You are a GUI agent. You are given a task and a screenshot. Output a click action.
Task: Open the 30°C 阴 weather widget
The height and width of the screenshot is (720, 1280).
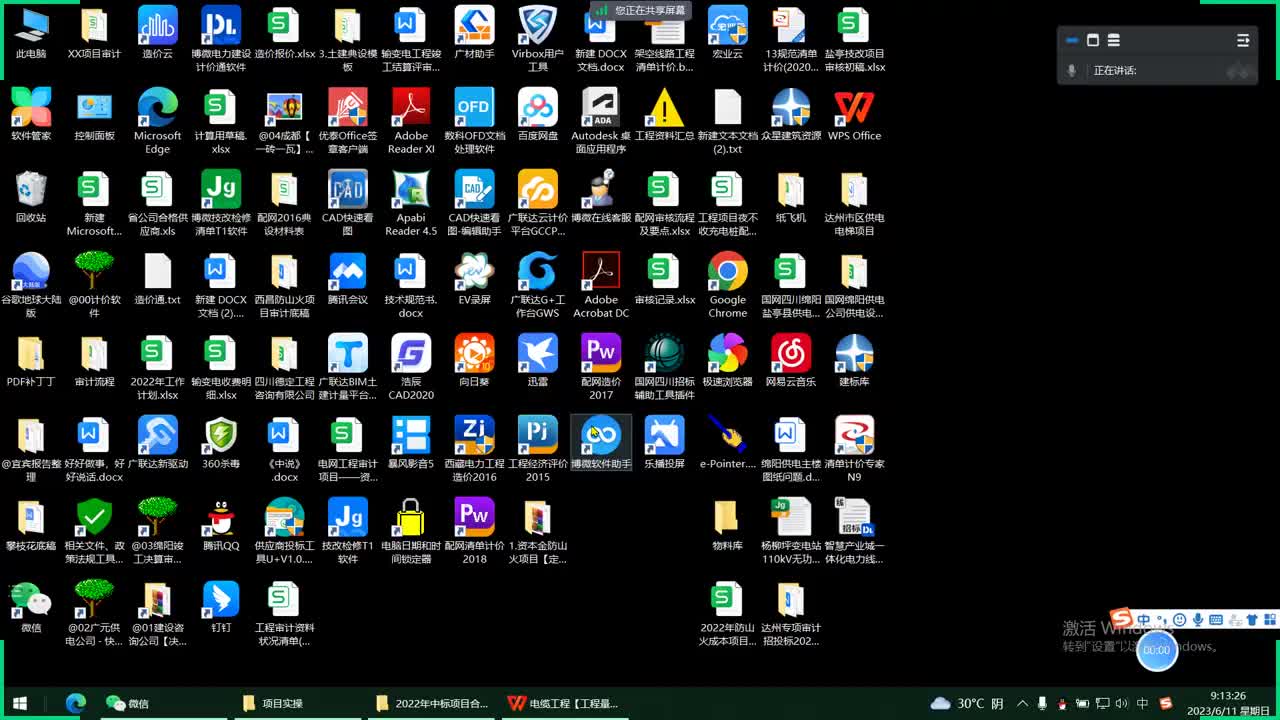pos(967,703)
